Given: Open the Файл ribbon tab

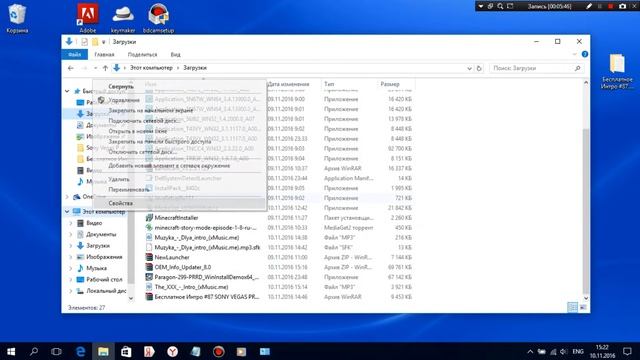Looking at the screenshot, I should (x=74, y=54).
